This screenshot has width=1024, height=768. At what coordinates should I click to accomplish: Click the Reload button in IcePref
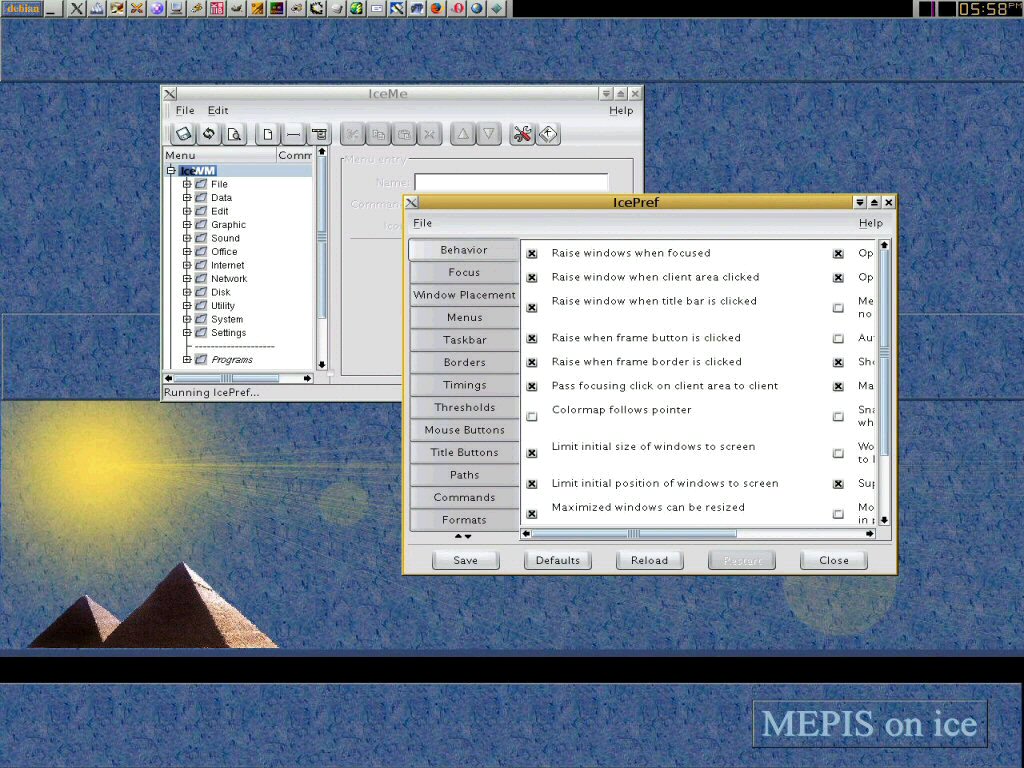click(x=649, y=560)
